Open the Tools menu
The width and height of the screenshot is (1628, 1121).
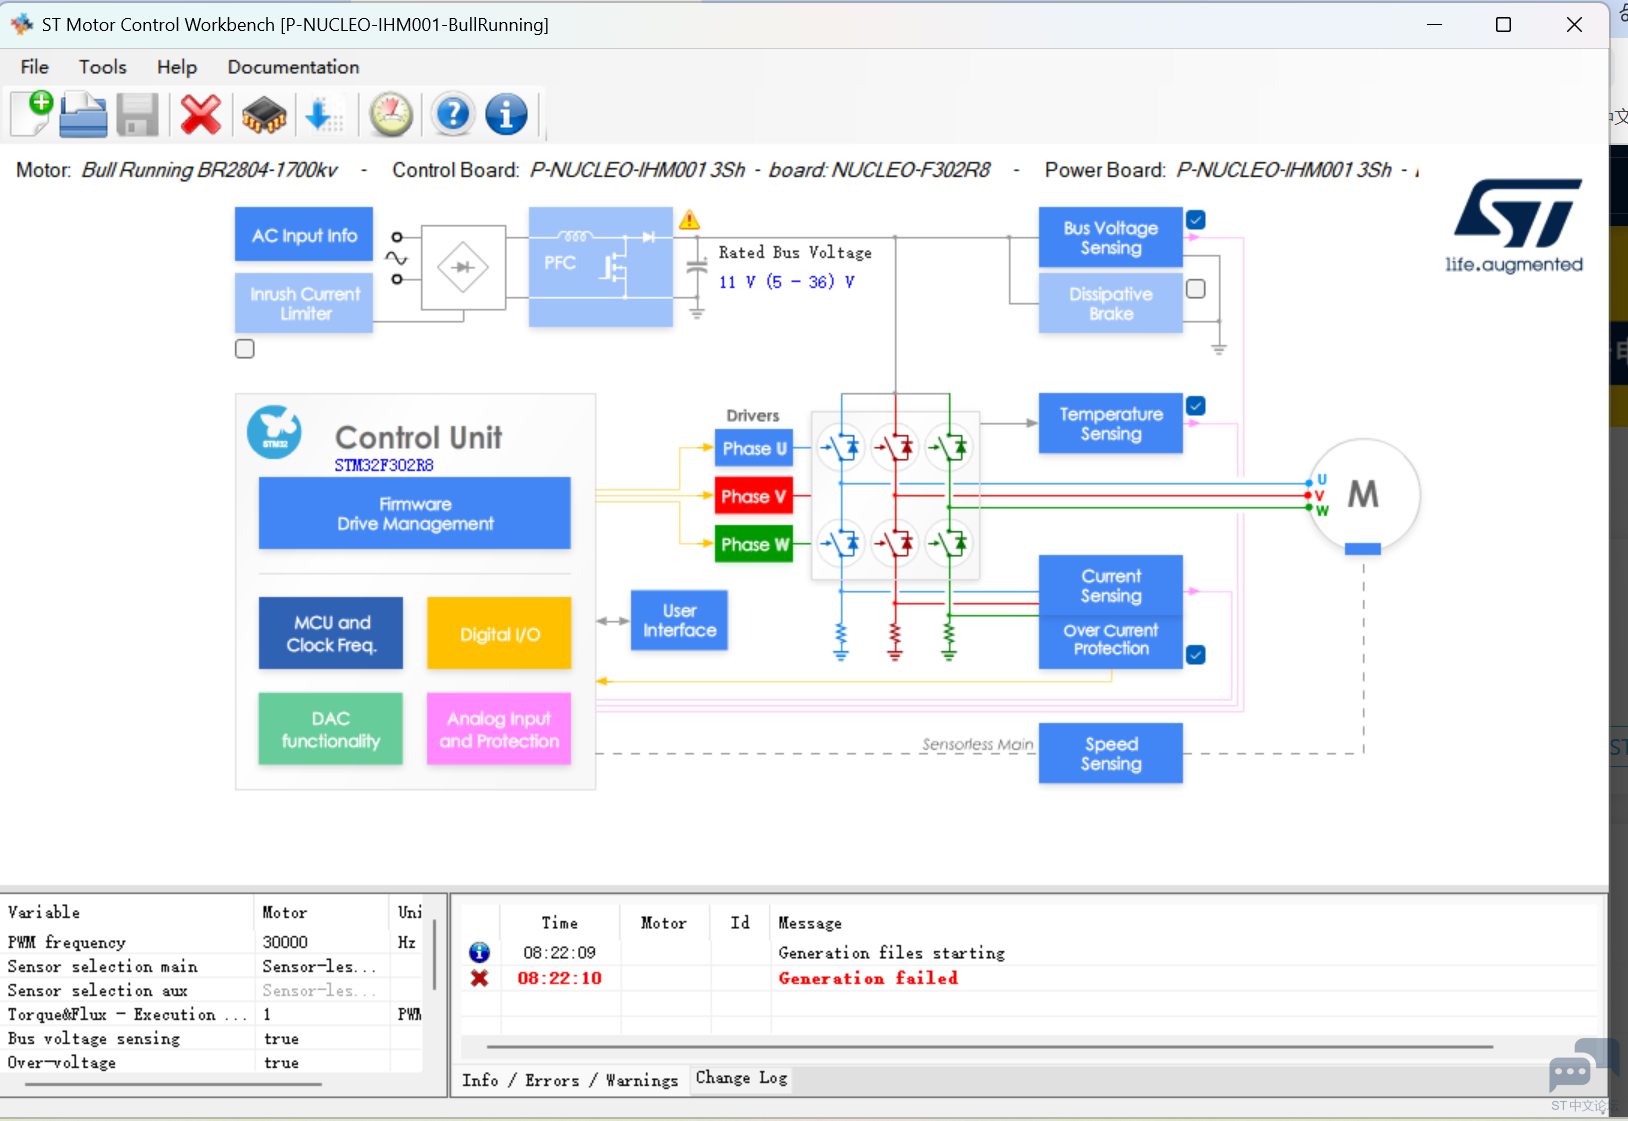click(x=102, y=67)
